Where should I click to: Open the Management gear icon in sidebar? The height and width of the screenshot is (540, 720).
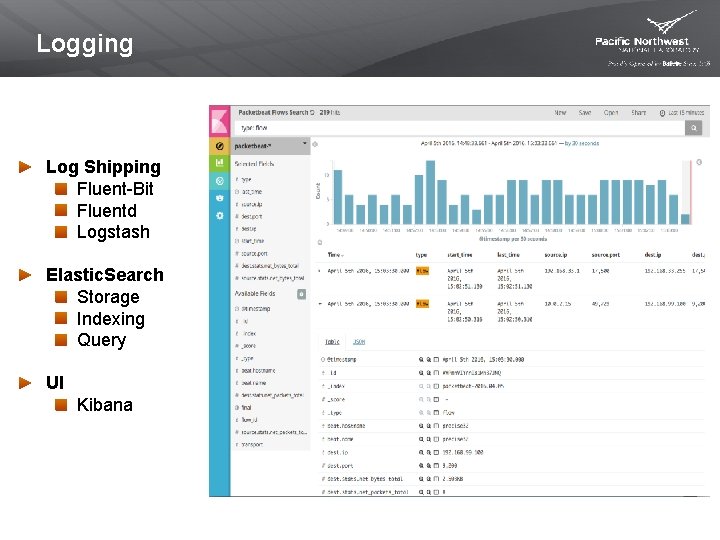[219, 215]
